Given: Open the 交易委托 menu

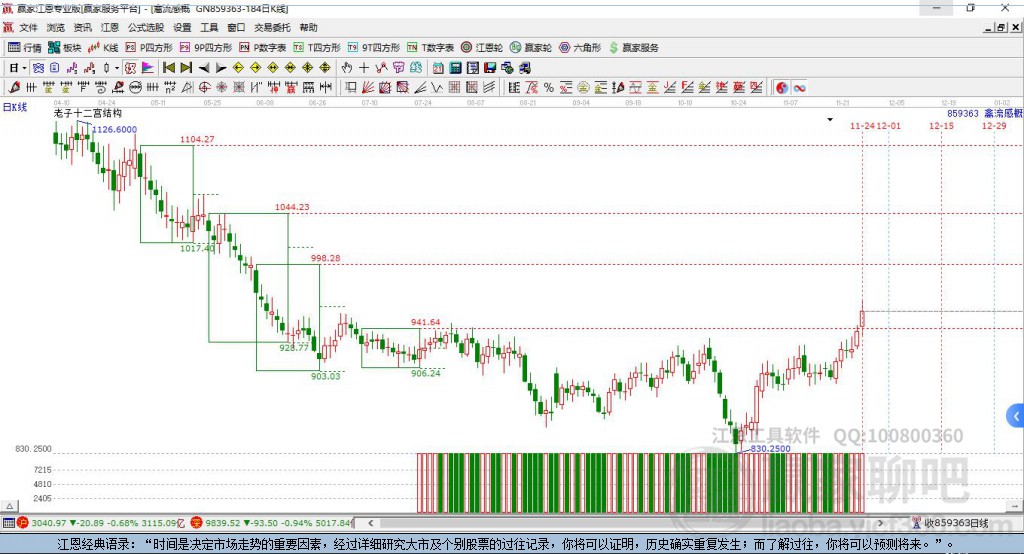Looking at the screenshot, I should (x=272, y=28).
